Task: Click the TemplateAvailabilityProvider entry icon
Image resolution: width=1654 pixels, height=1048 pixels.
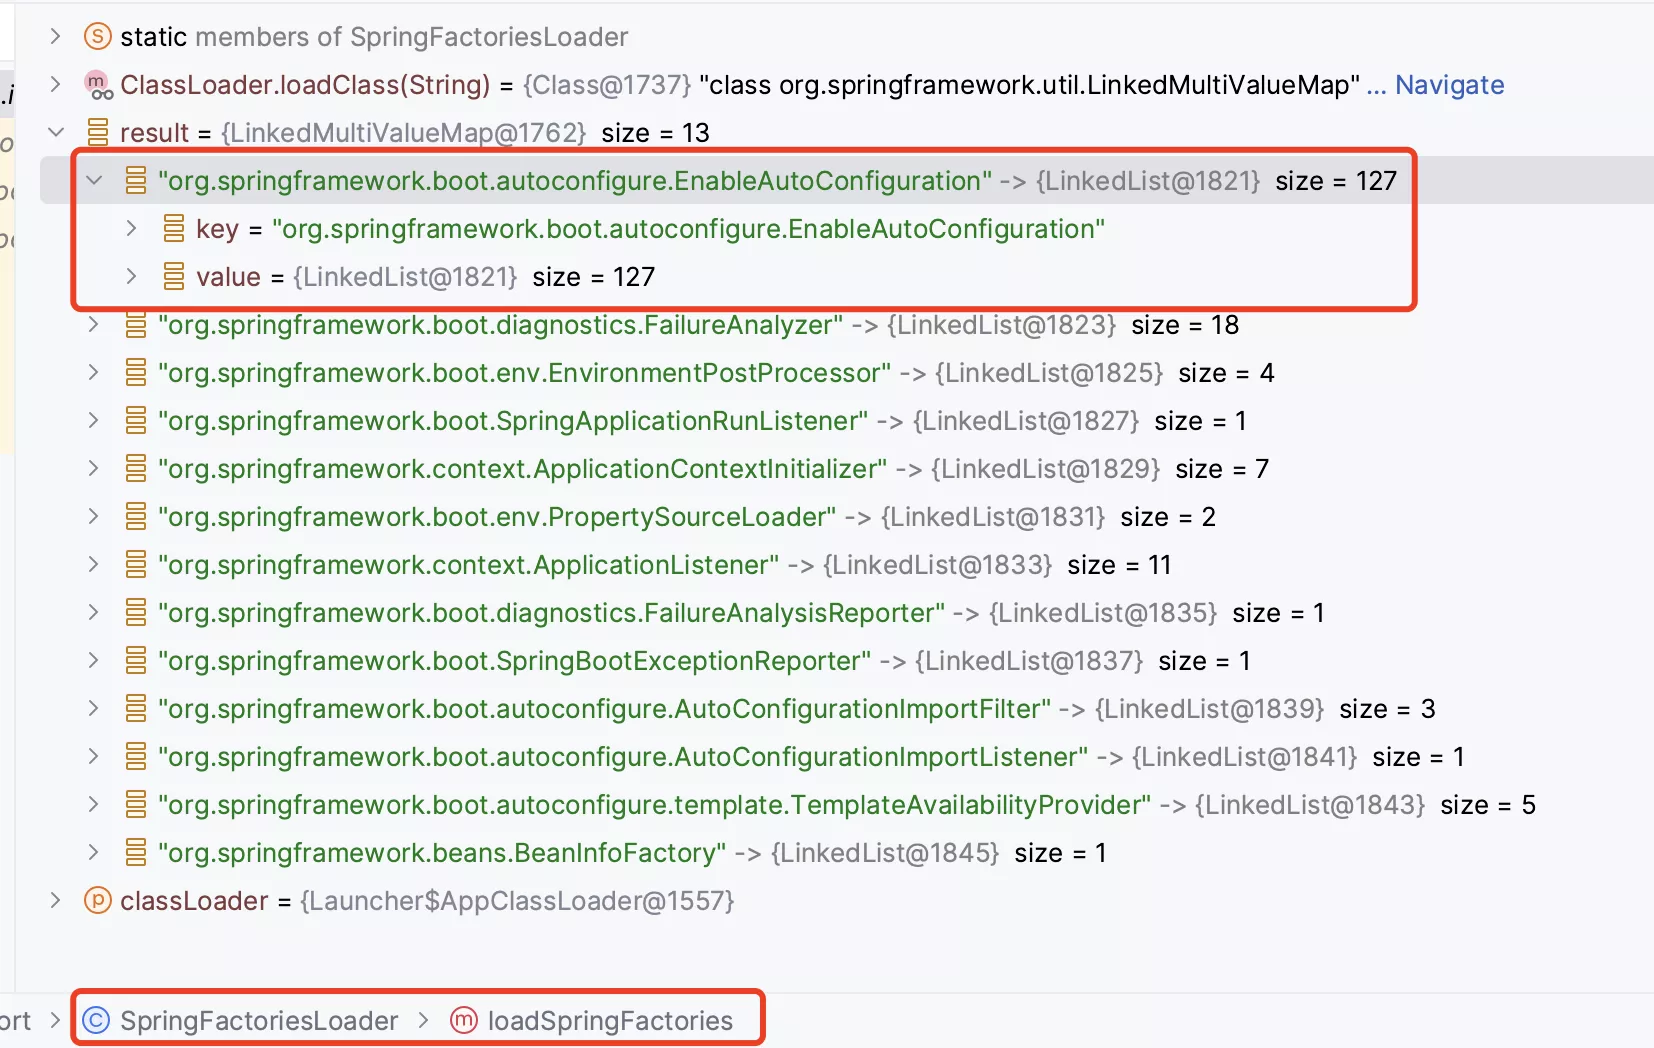Action: tap(136, 805)
